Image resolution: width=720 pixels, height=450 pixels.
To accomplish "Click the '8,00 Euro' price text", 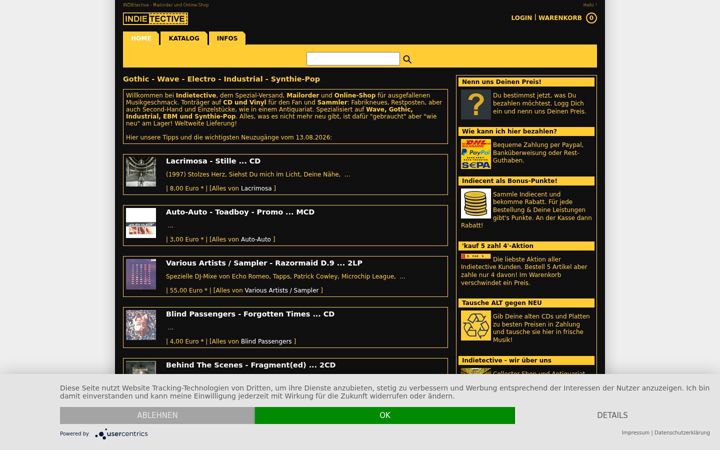I will pos(184,188).
